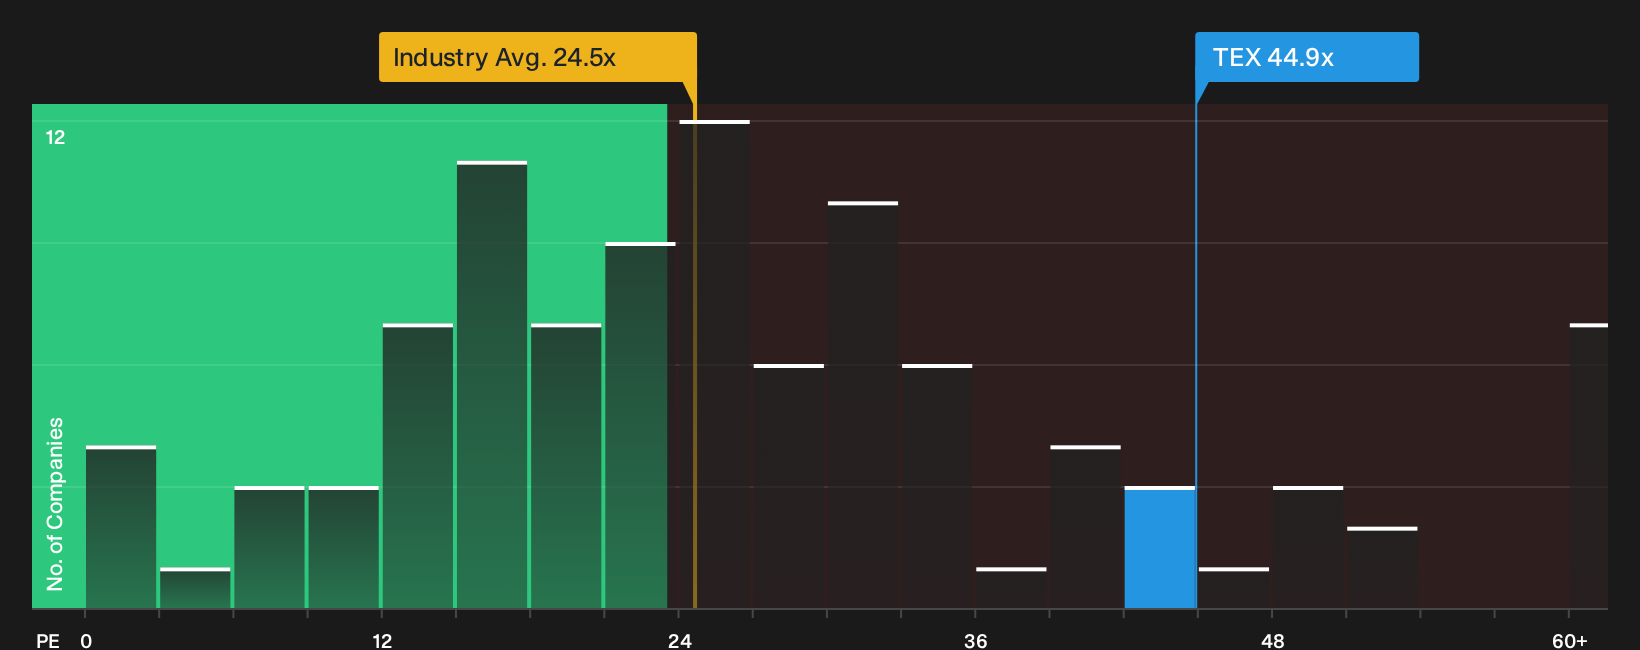Select the bar starting at PE 48
Viewport: 1640px width, 650px height.
1308,547
